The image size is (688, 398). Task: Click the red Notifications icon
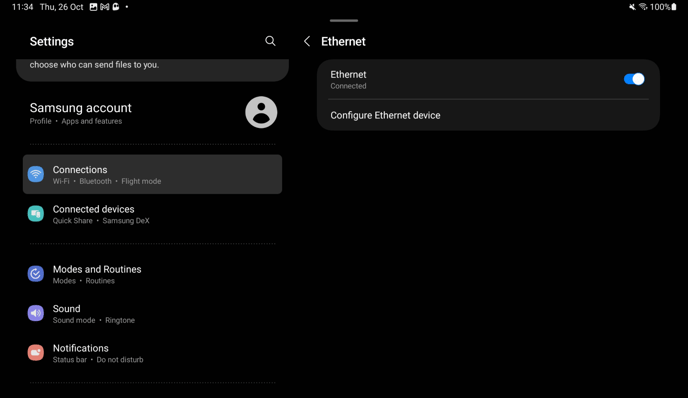pyautogui.click(x=36, y=352)
